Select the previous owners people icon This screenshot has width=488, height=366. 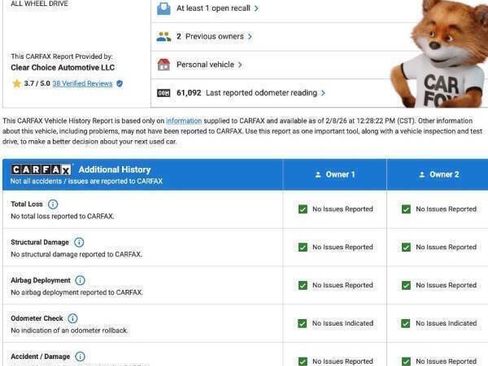(164, 37)
